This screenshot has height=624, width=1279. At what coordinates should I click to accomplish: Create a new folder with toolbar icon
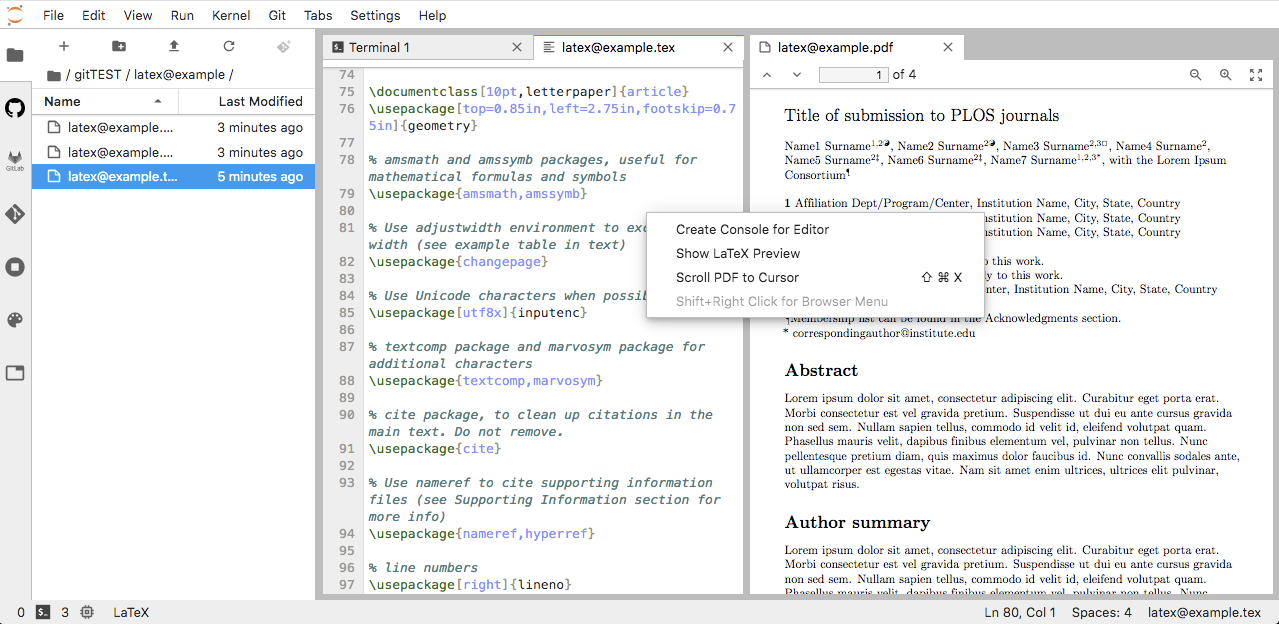click(x=119, y=46)
